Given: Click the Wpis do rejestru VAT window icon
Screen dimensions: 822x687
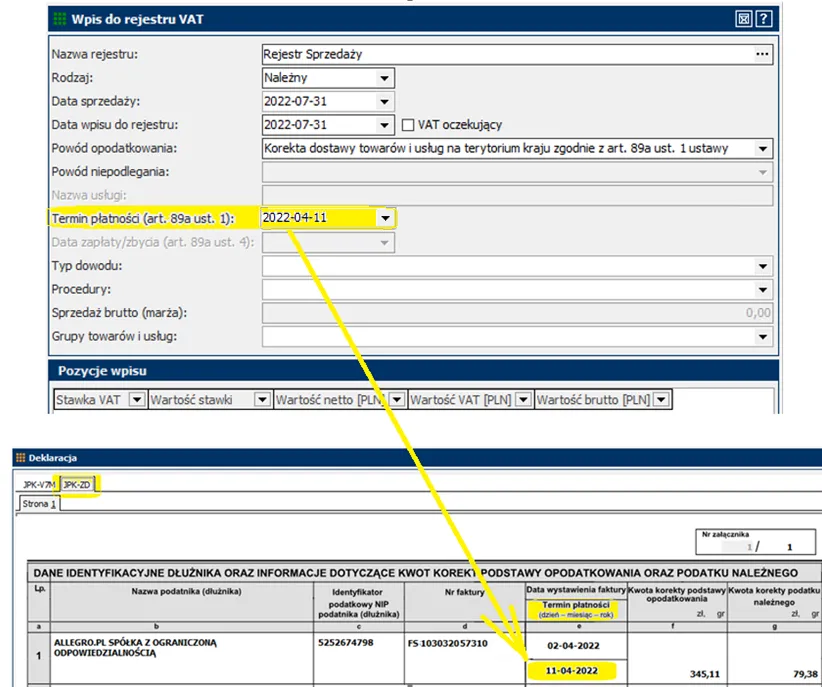Looking at the screenshot, I should tap(59, 18).
